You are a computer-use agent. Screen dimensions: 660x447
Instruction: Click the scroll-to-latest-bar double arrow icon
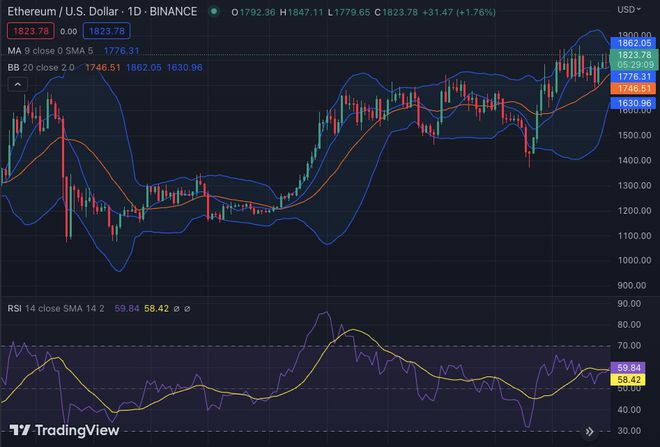[x=591, y=430]
